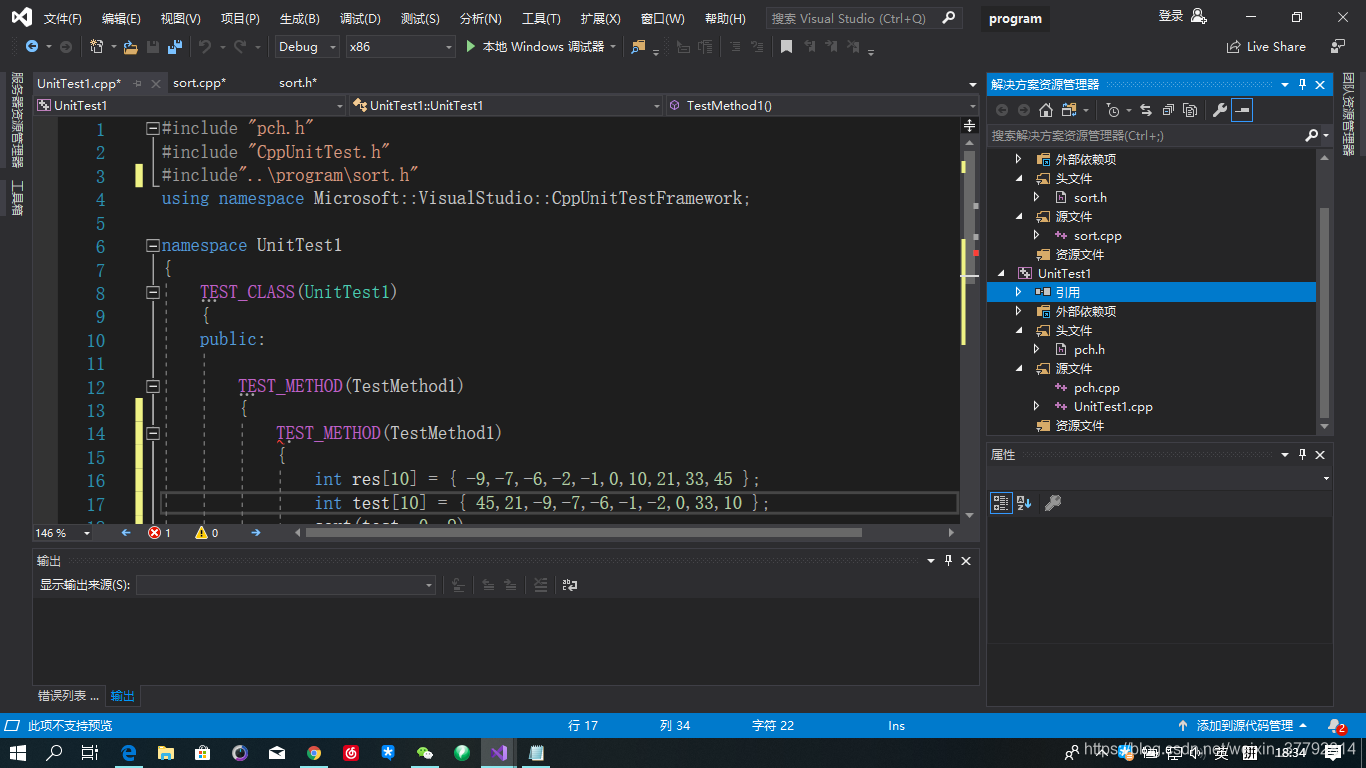Switch to the sort.h* editor tab
This screenshot has height=768, width=1366.
point(298,83)
